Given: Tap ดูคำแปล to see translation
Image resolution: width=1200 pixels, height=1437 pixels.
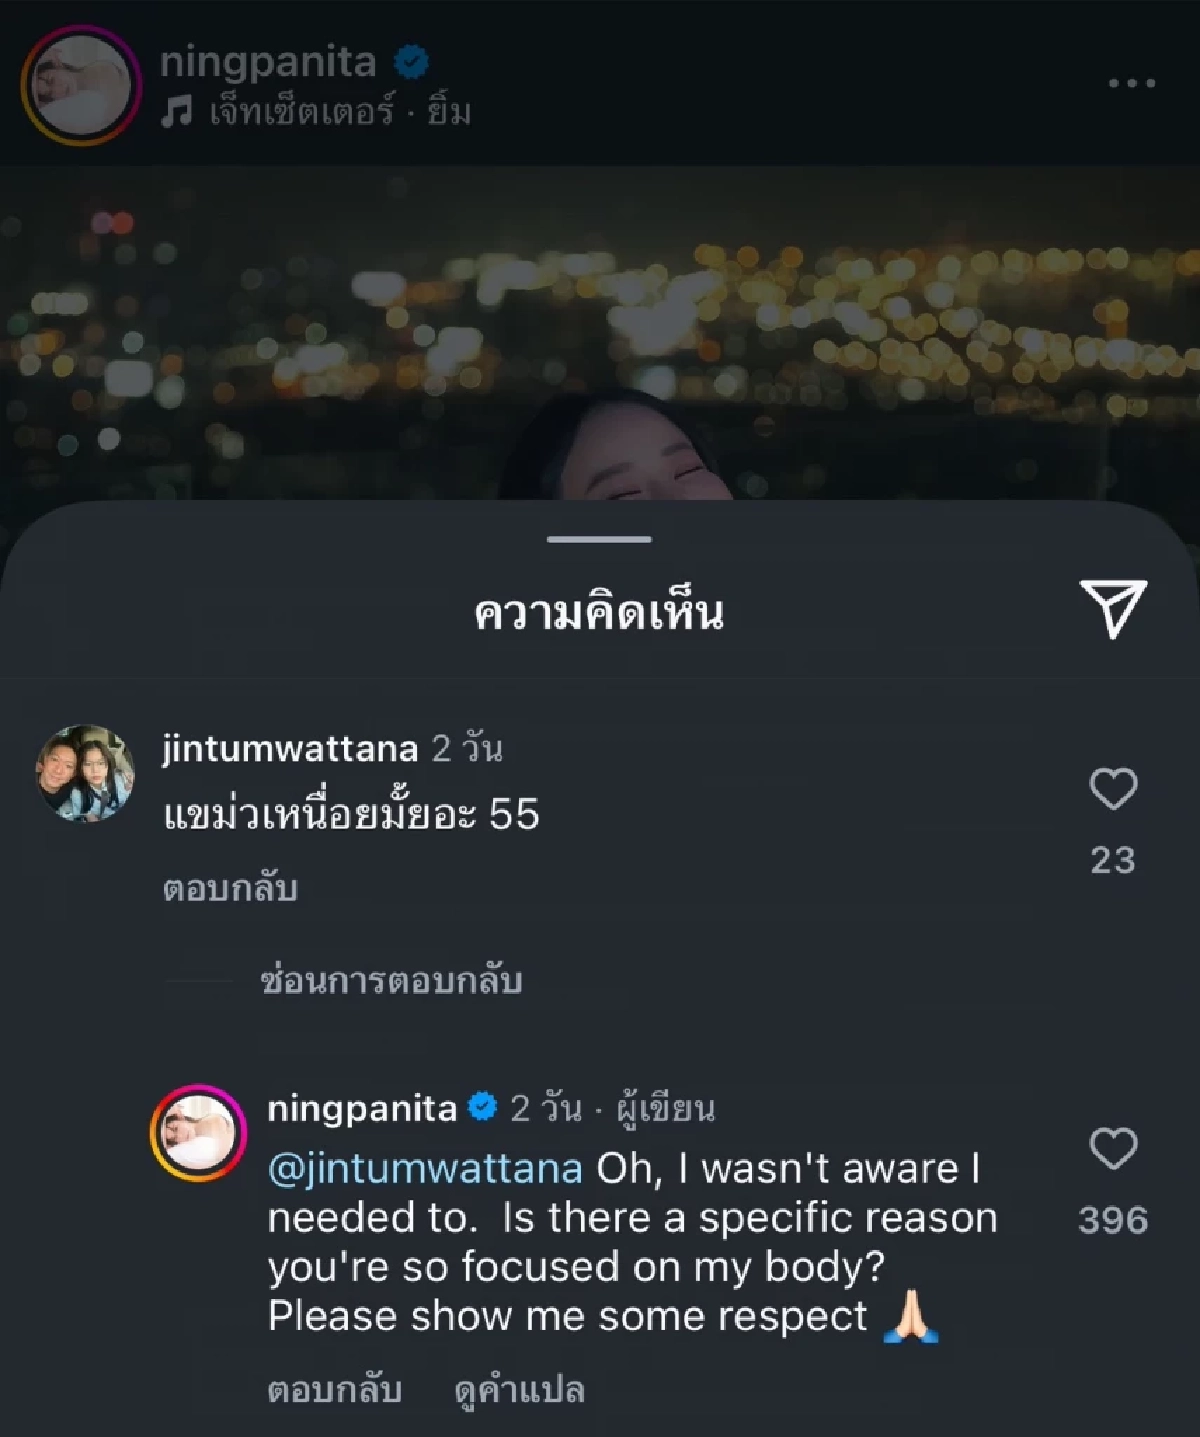Looking at the screenshot, I should pos(519,1390).
